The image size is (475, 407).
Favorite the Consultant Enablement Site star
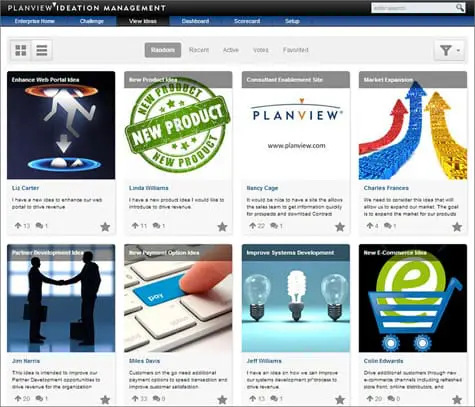point(340,227)
